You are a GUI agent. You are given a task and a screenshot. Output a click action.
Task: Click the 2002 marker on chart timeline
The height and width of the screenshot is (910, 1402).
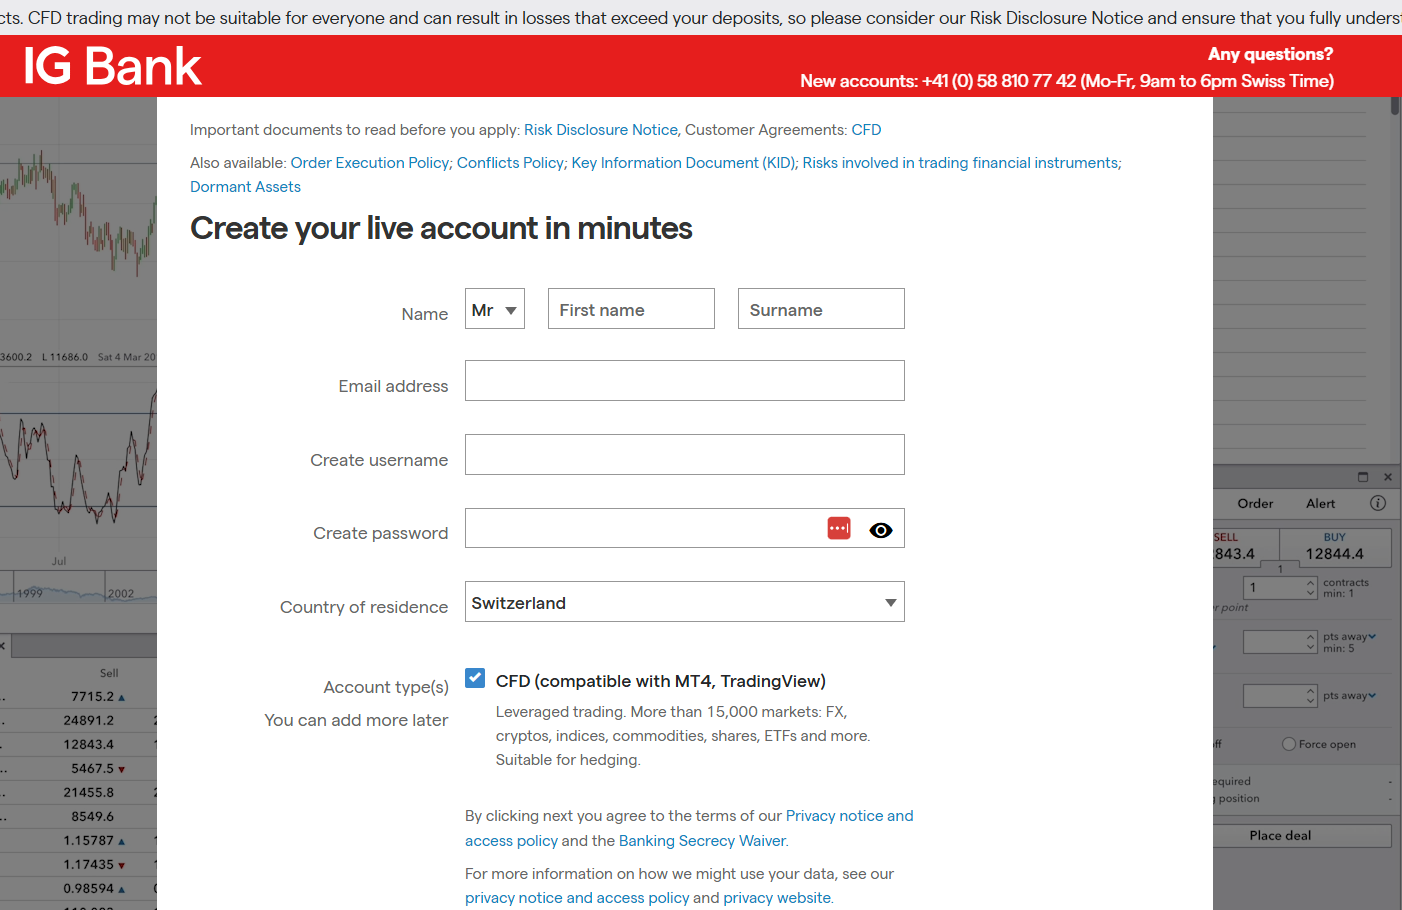[121, 593]
